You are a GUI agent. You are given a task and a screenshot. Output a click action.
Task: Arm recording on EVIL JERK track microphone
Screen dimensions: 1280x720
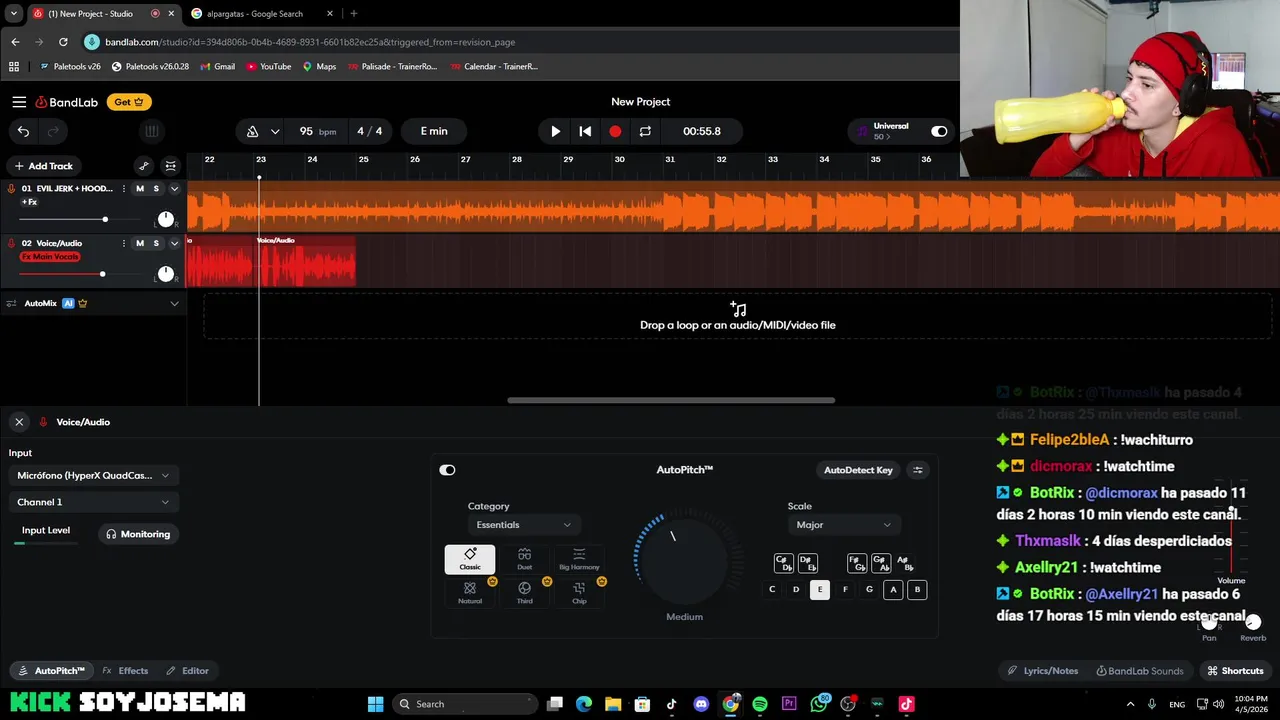(11, 188)
